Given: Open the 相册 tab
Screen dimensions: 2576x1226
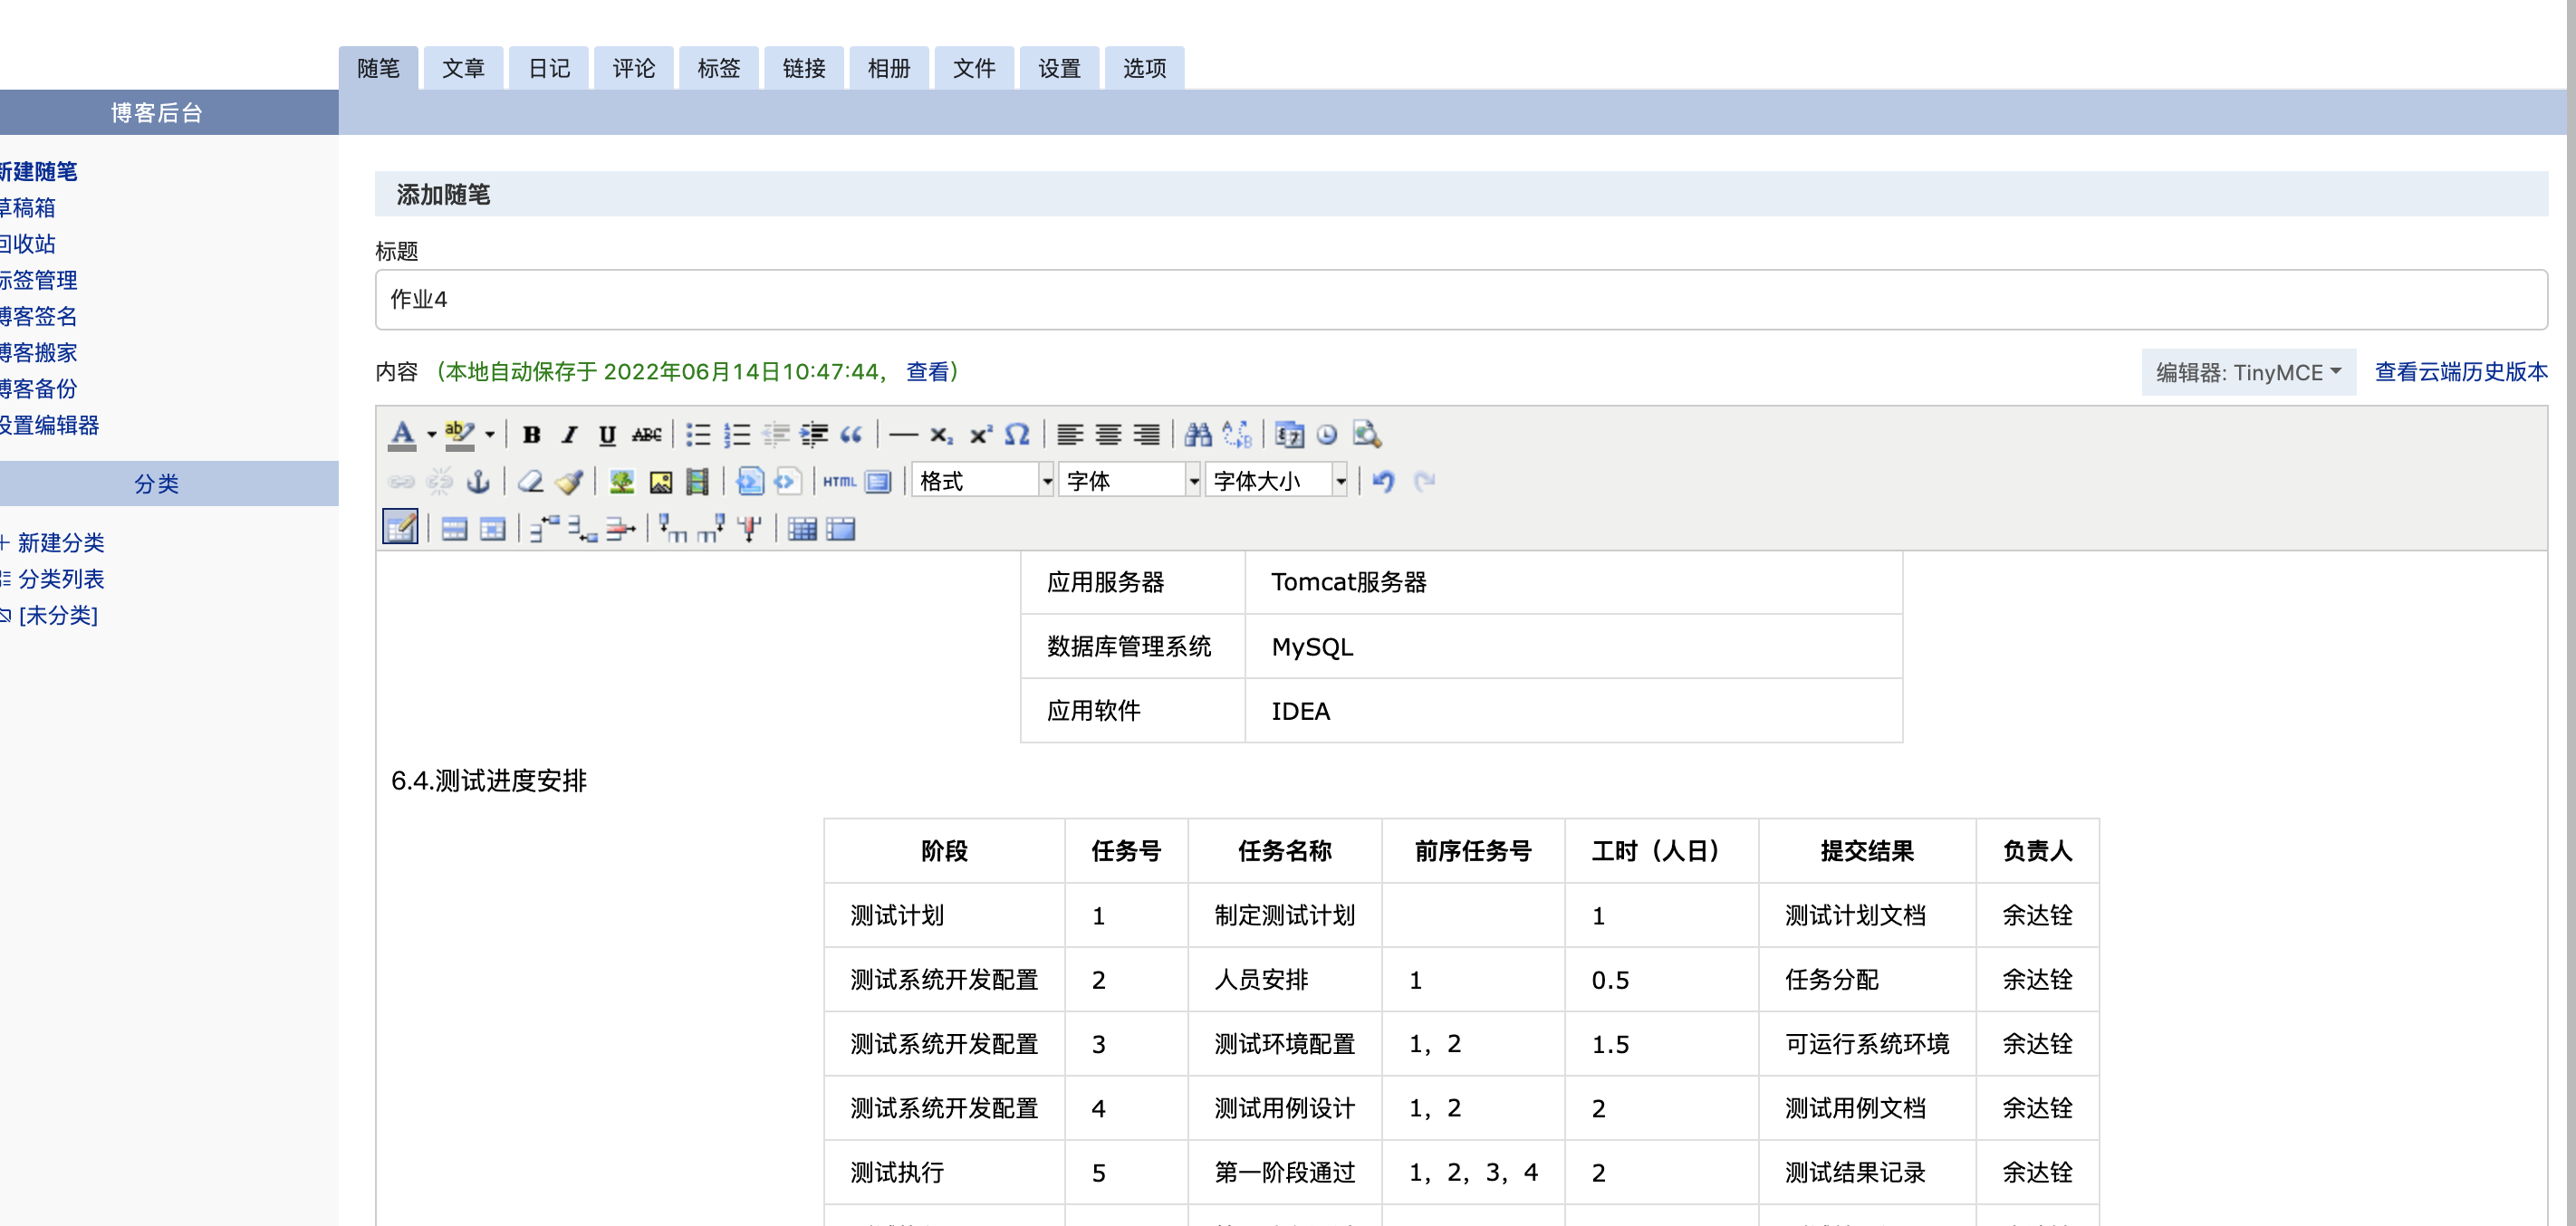Looking at the screenshot, I should pyautogui.click(x=888, y=68).
